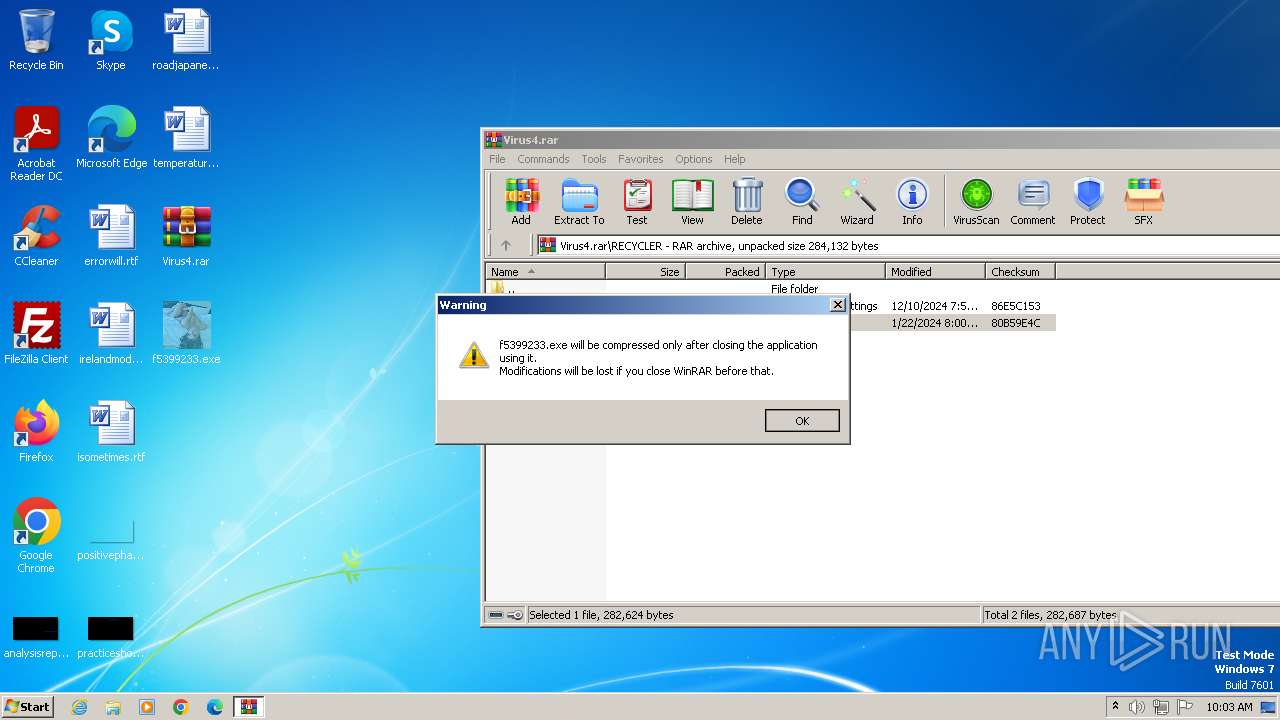This screenshot has height=720, width=1280.
Task: Click the Protect archive icon
Action: coord(1088,202)
